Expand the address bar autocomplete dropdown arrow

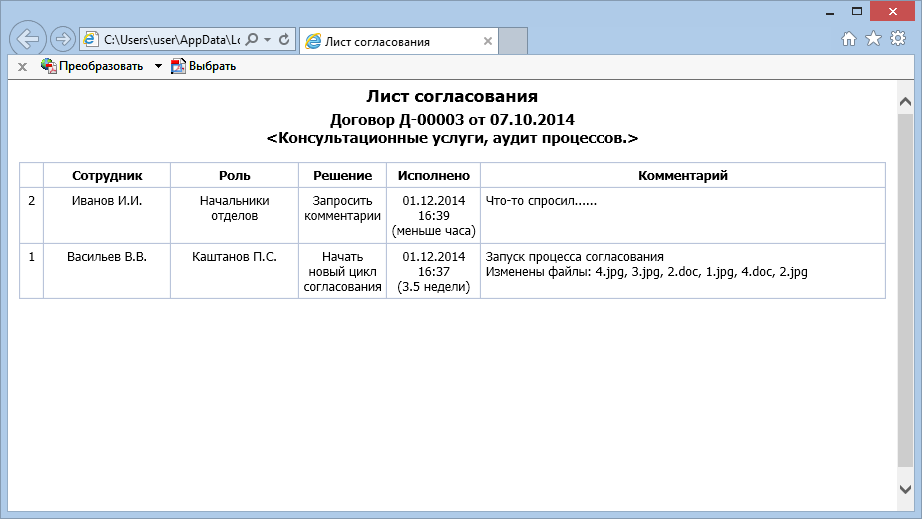267,40
